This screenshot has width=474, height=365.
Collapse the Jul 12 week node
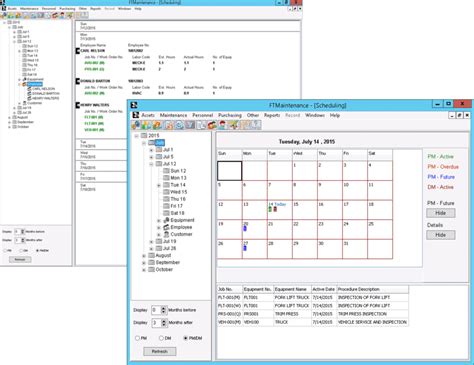click(151, 164)
